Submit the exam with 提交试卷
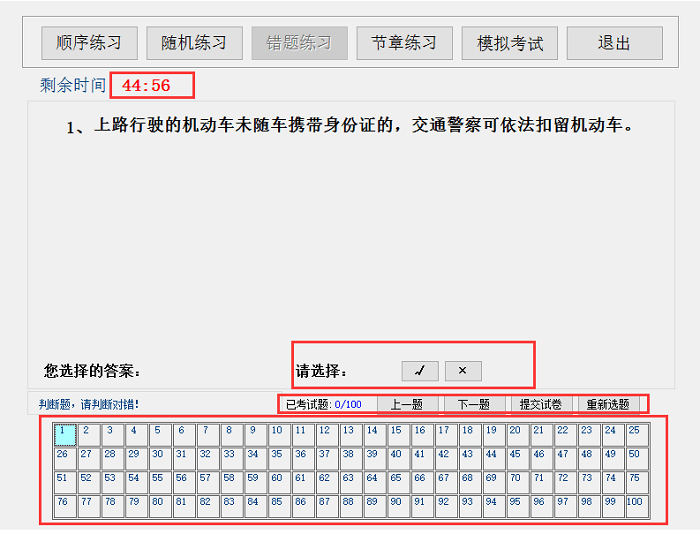The image size is (700, 534). pos(541,405)
